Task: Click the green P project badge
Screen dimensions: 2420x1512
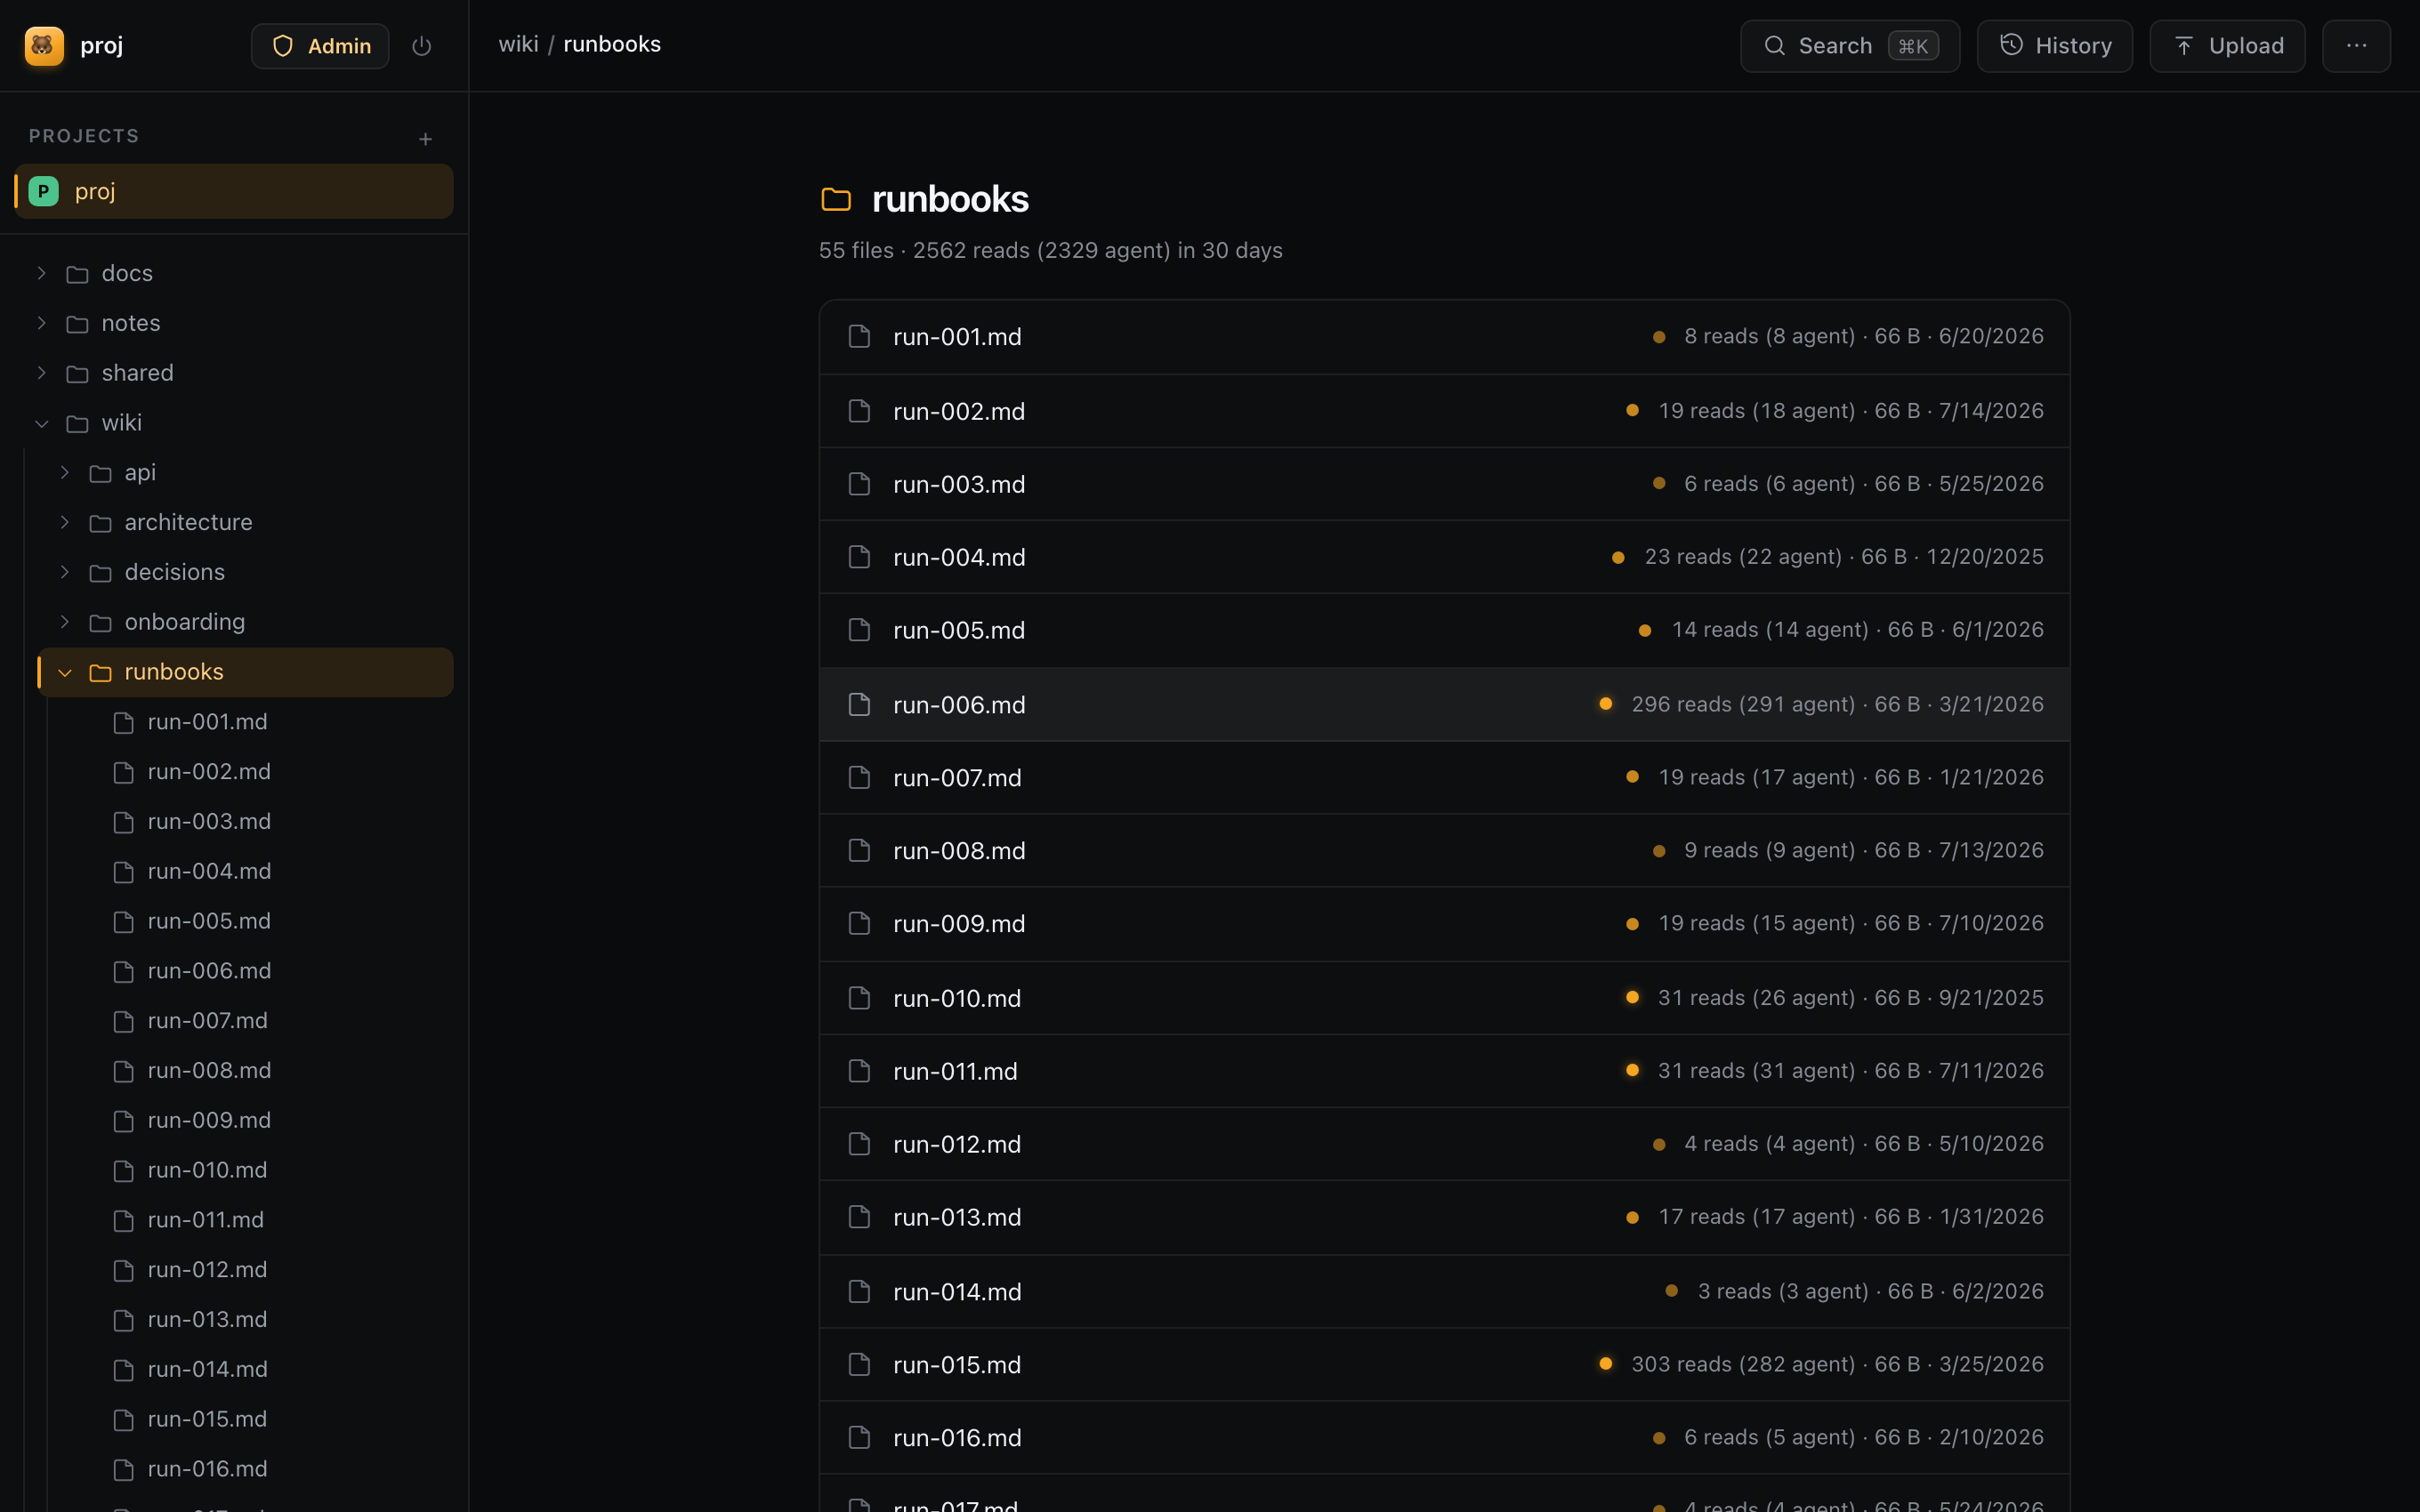Action: pos(44,191)
